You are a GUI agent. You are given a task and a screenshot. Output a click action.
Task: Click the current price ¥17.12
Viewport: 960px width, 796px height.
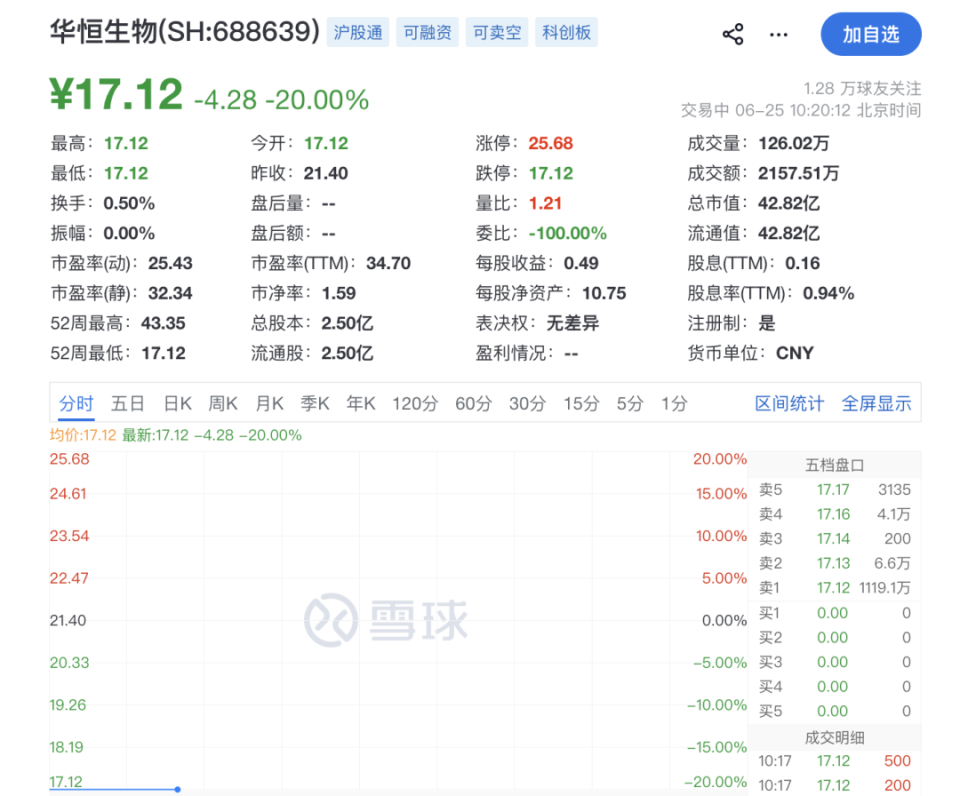pyautogui.click(x=116, y=94)
